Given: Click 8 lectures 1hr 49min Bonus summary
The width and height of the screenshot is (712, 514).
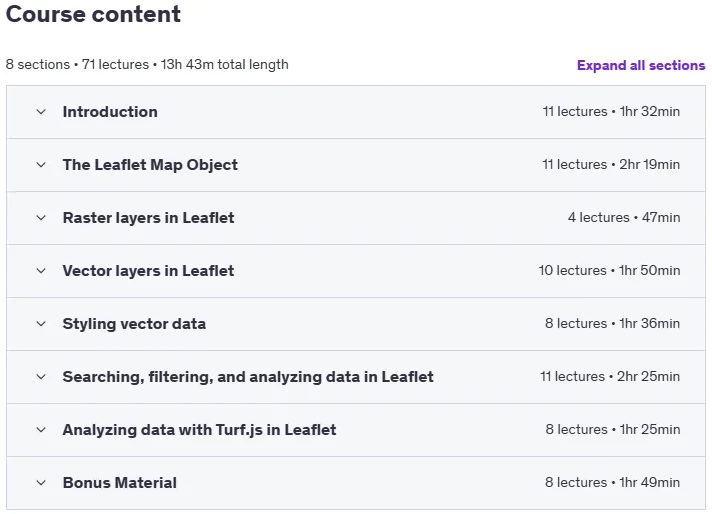Looking at the screenshot, I should [x=613, y=482].
